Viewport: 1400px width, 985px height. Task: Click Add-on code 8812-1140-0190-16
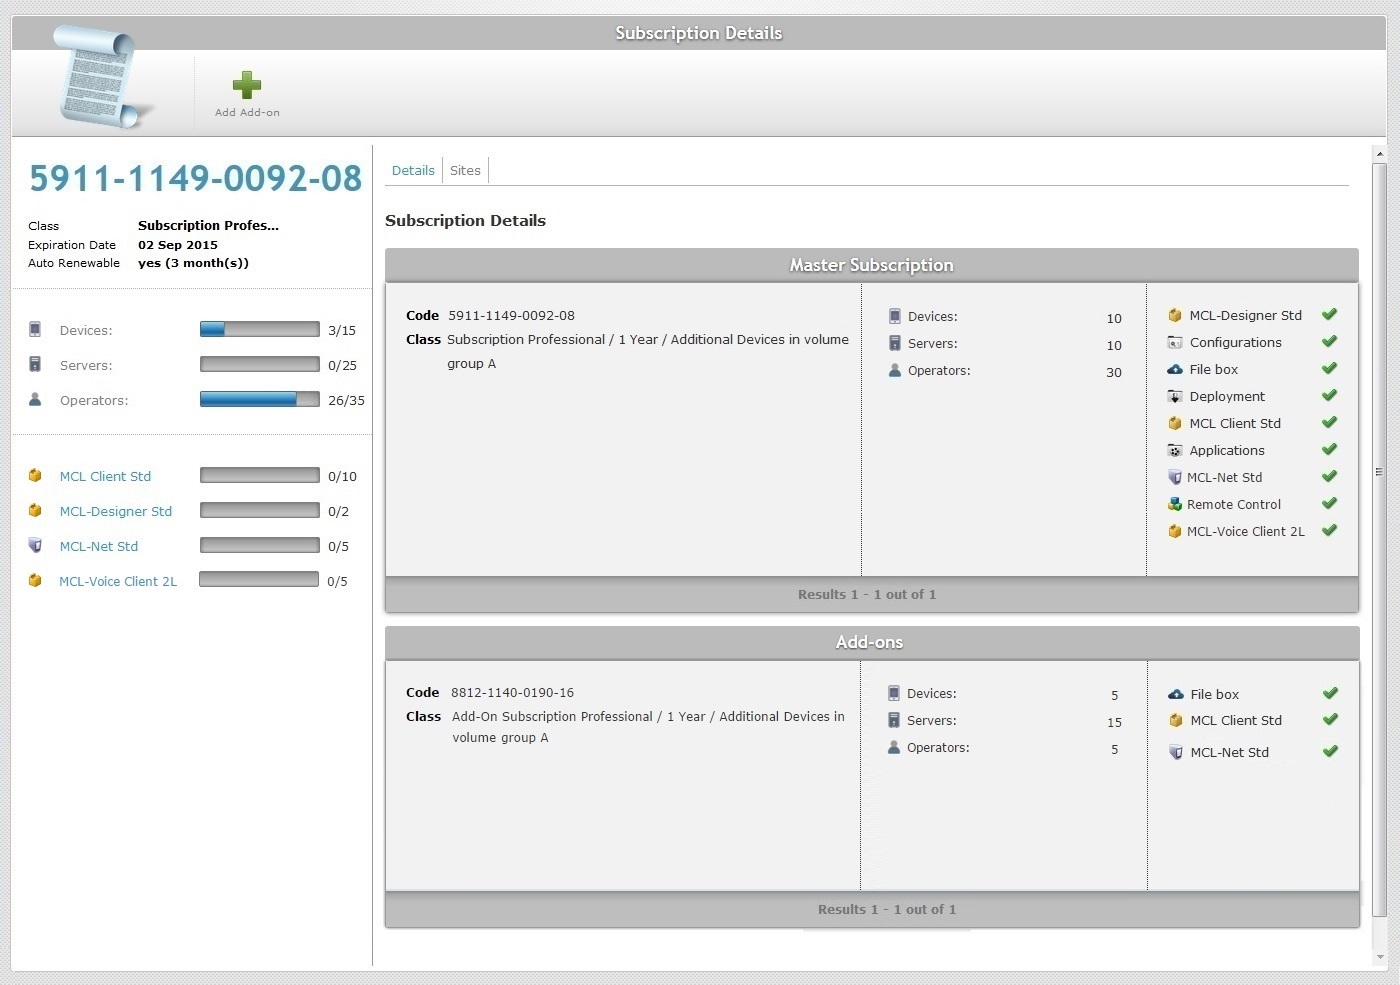[x=512, y=692]
